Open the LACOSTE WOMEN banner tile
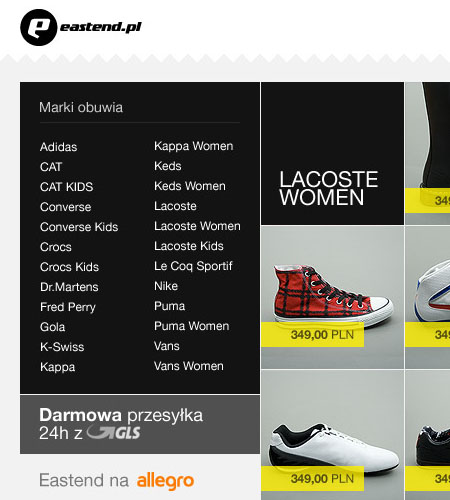 pos(332,153)
